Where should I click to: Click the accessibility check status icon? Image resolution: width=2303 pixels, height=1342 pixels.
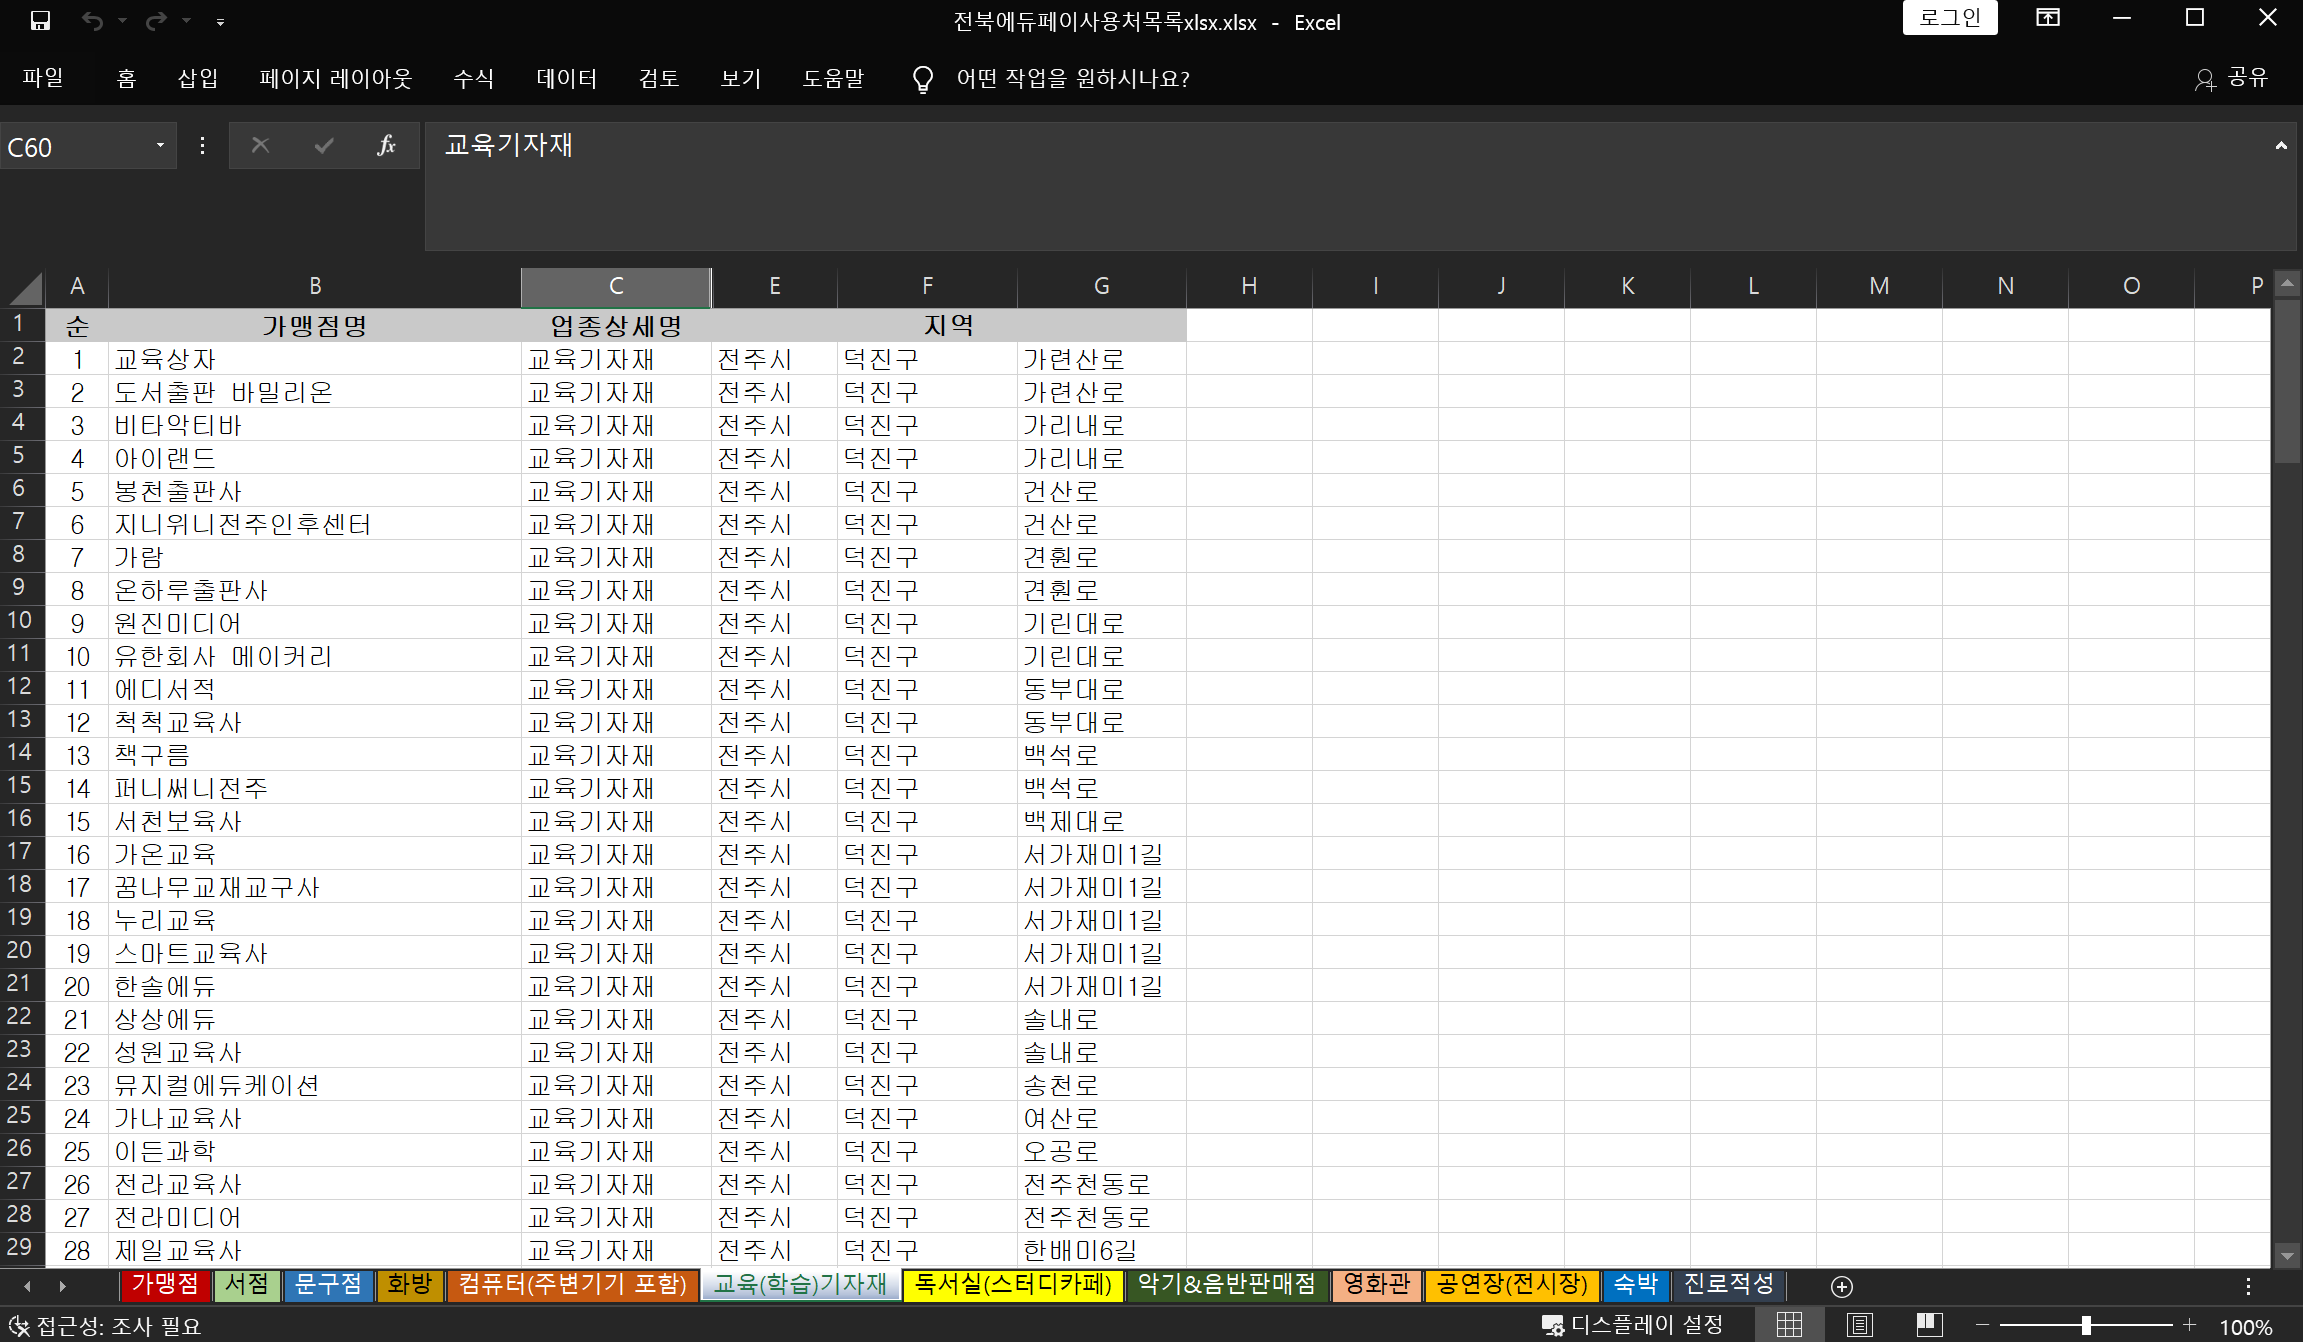(18, 1326)
